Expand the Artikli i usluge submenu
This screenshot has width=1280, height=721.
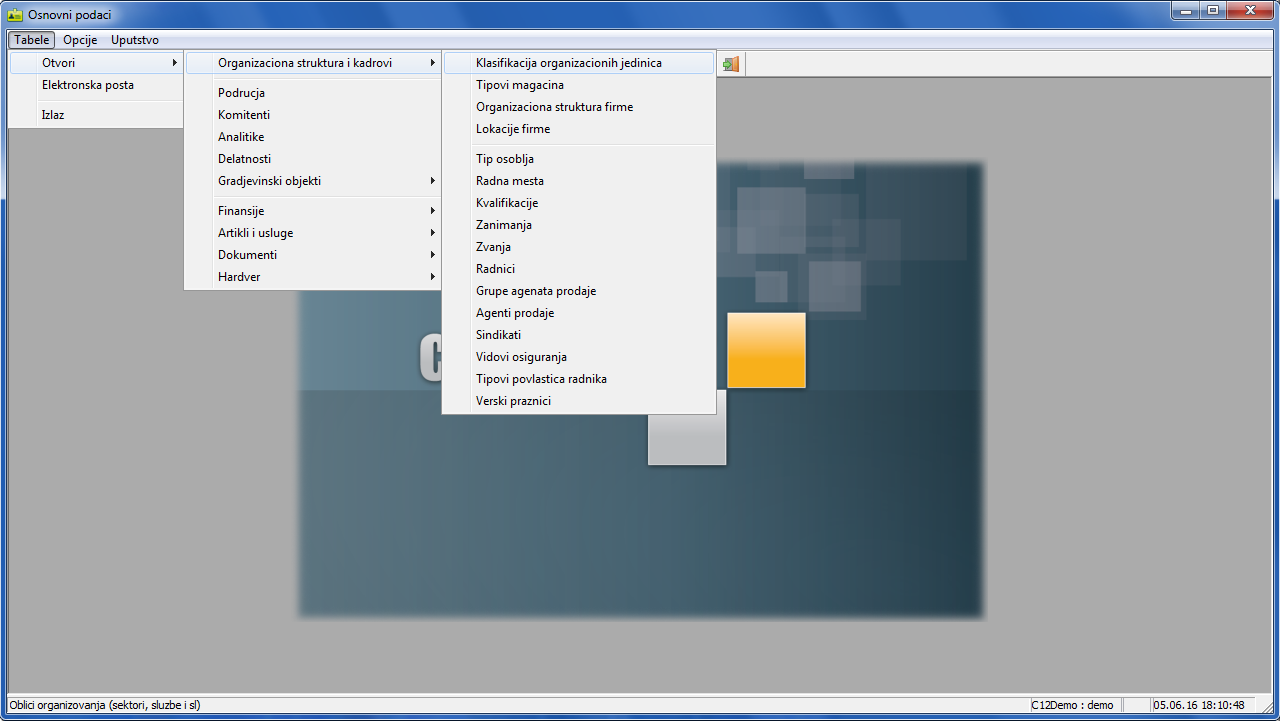click(312, 233)
